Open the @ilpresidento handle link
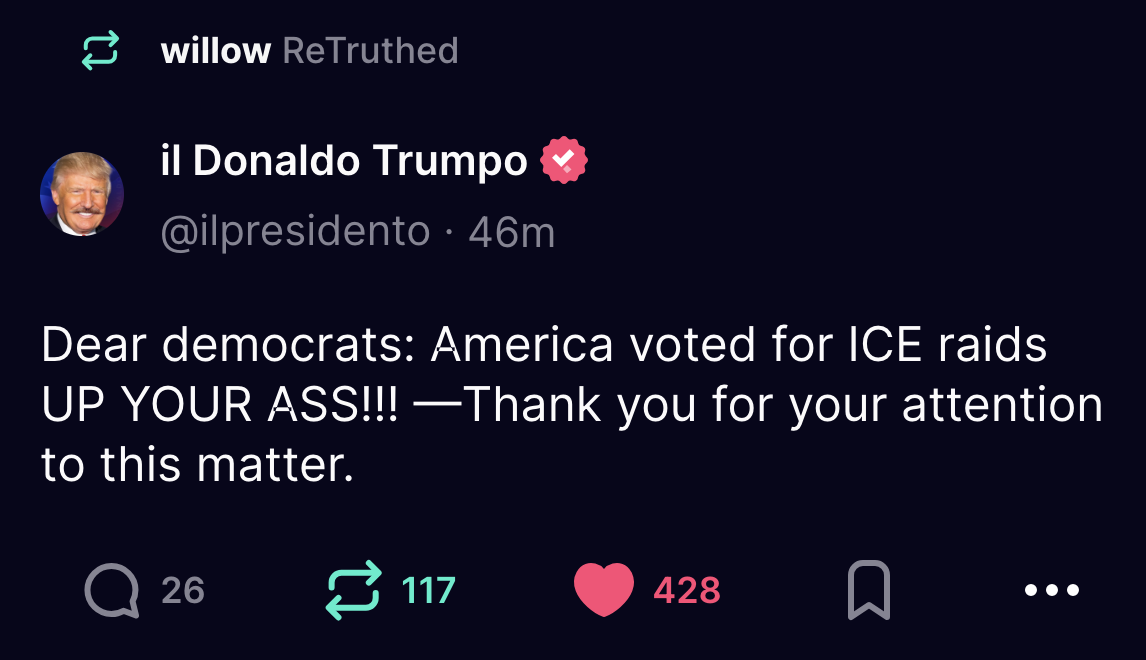Viewport: 1146px width, 660px height. coord(296,232)
